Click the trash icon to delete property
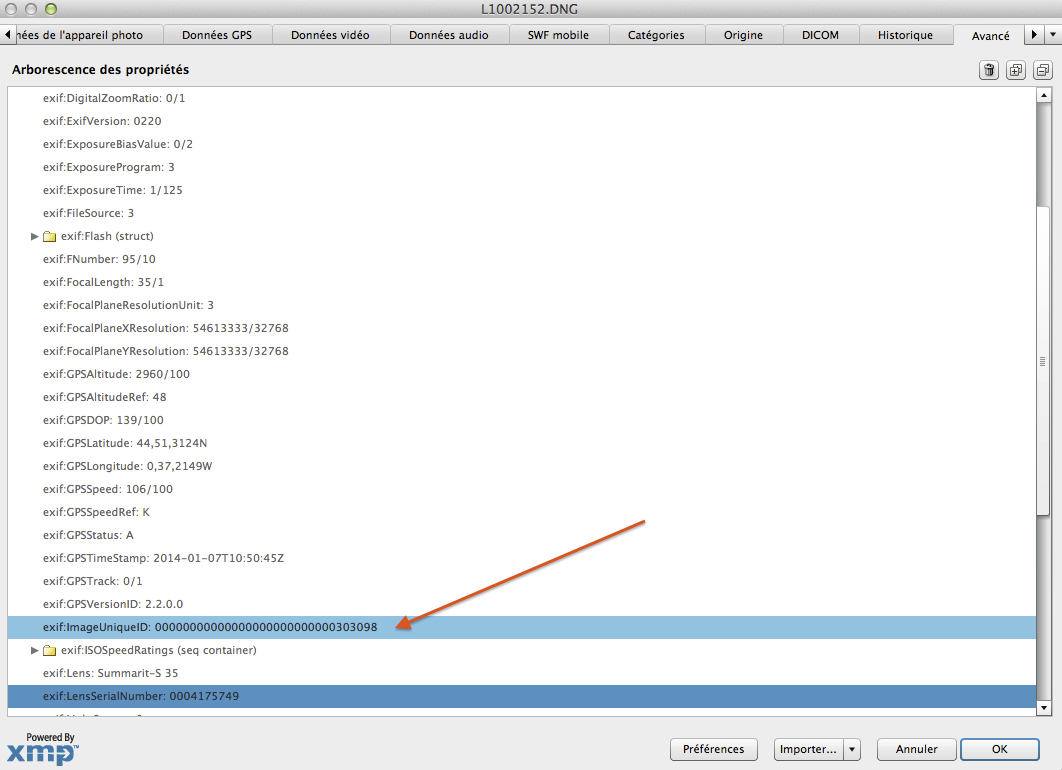This screenshot has width=1062, height=770. (x=989, y=70)
